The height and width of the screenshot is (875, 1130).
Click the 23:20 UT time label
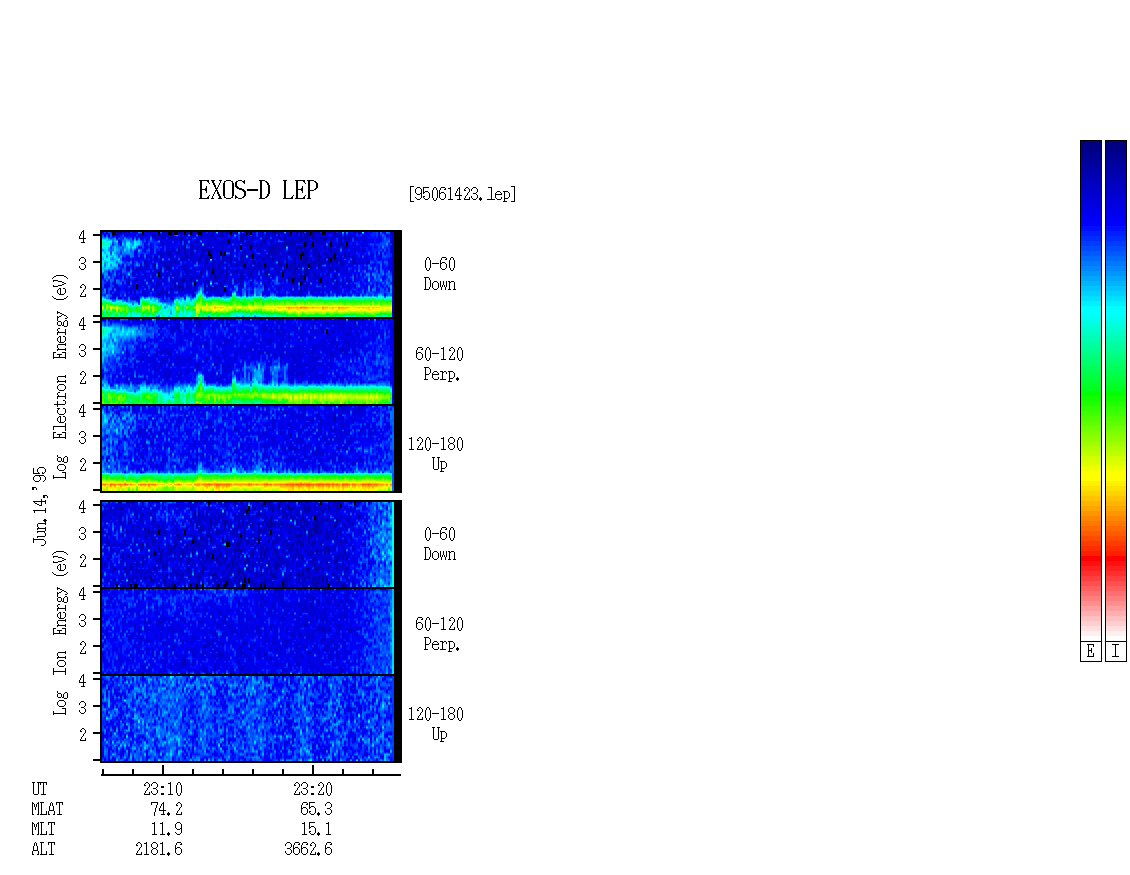coord(313,789)
